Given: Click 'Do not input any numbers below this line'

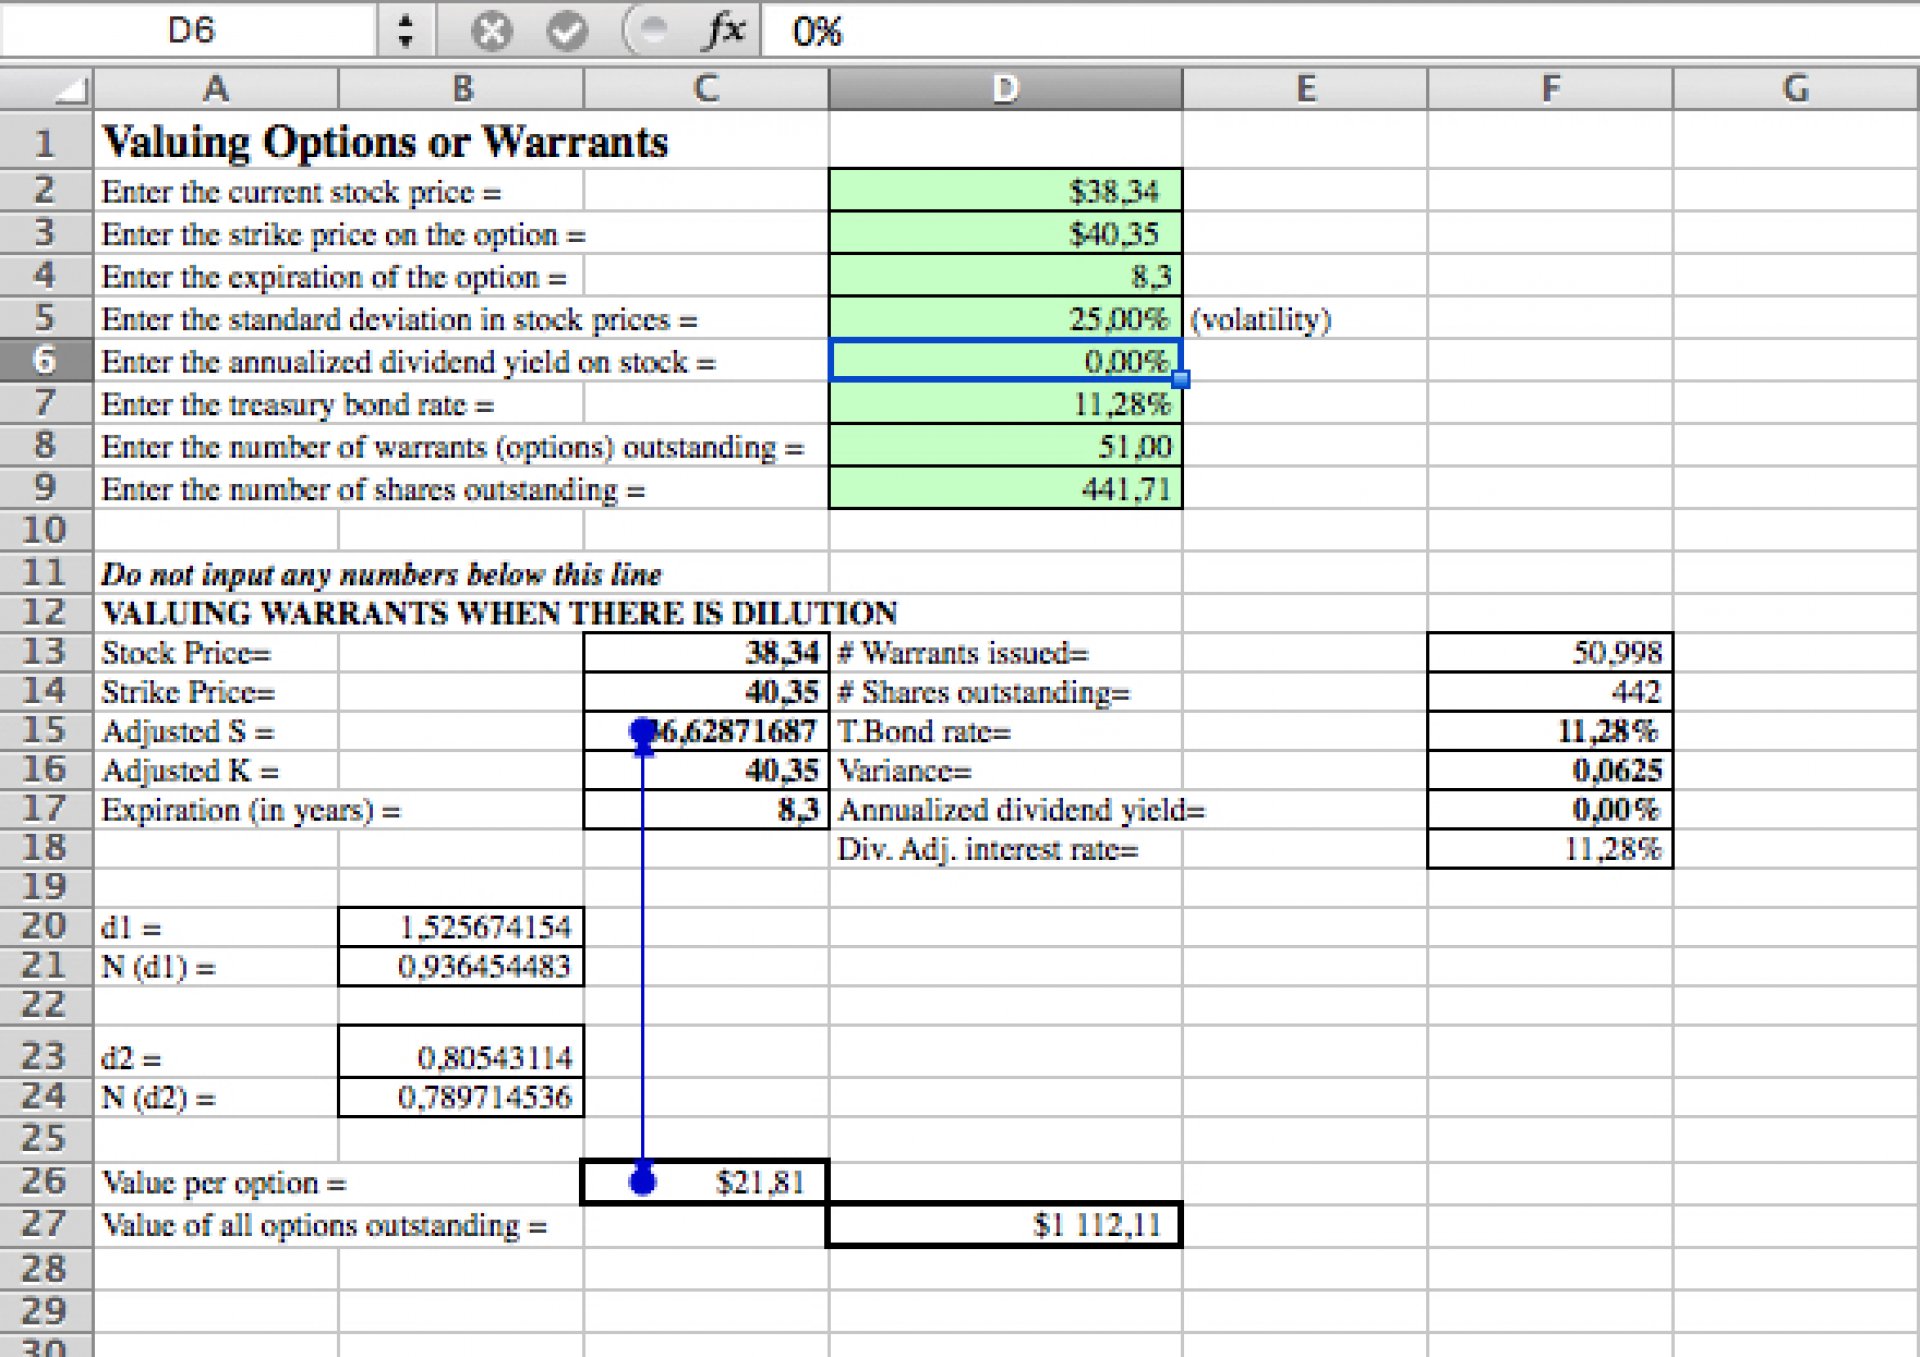Looking at the screenshot, I should tap(381, 574).
